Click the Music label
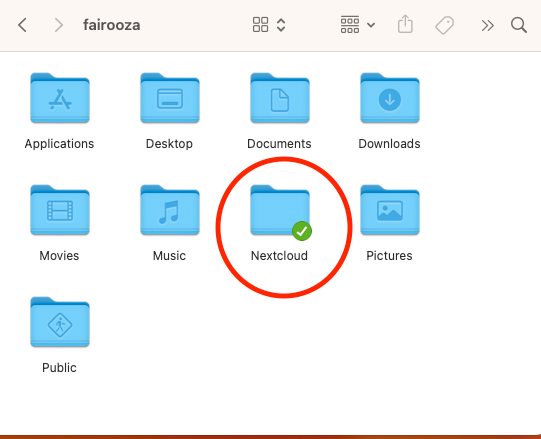 169,256
